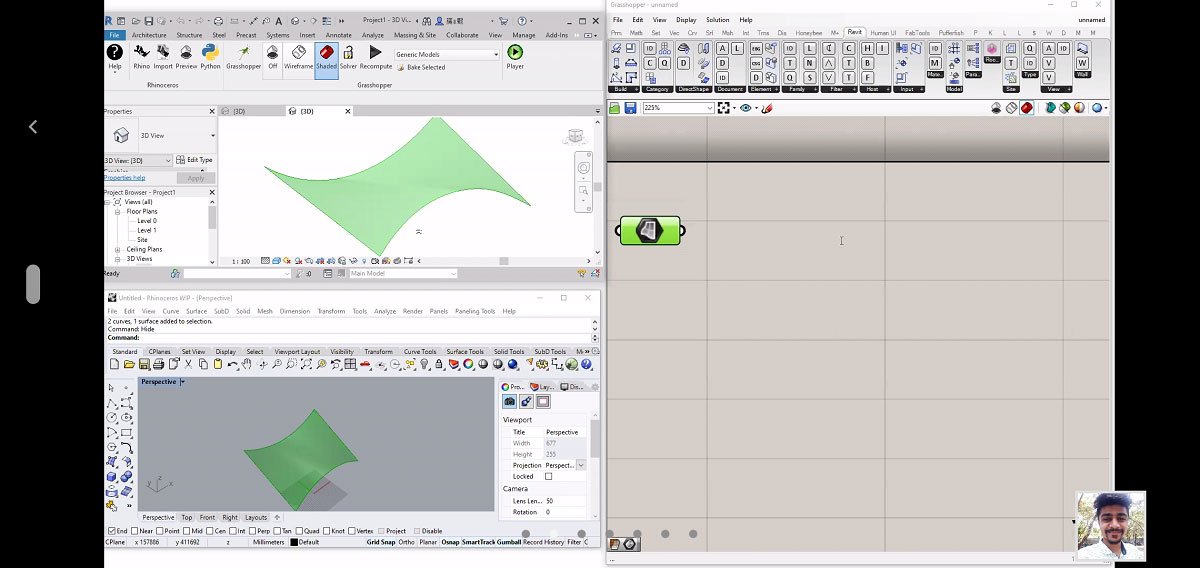Click the Import icon in Rhinoceros panel
This screenshot has height=568, width=1200.
[x=163, y=55]
